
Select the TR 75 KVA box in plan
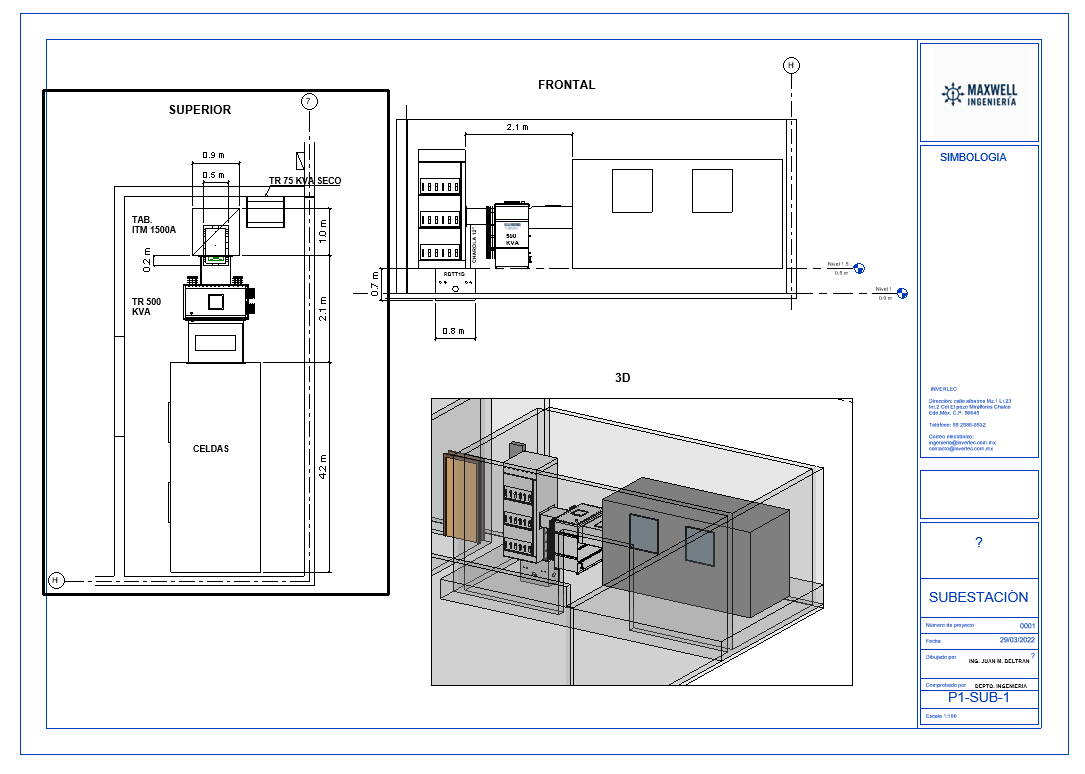click(x=266, y=212)
